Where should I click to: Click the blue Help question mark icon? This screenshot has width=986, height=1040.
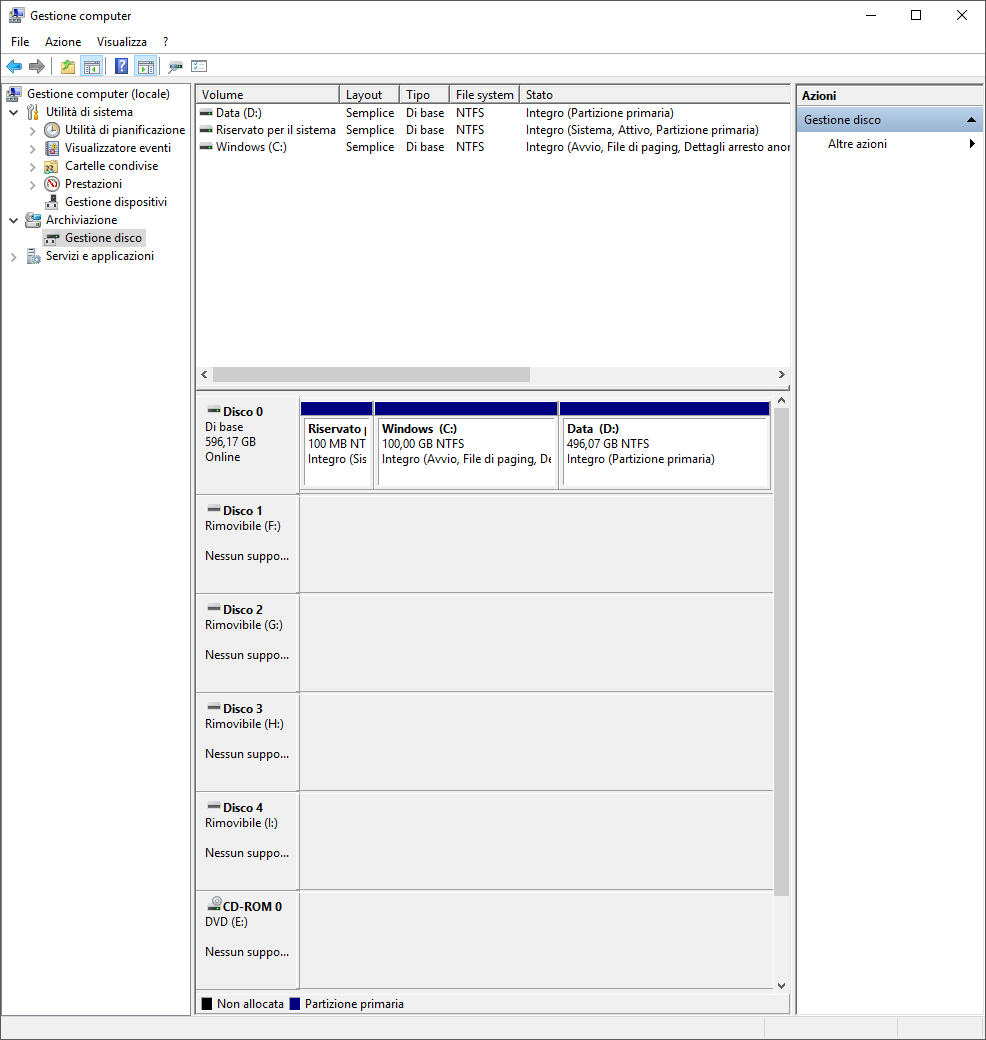tap(121, 67)
